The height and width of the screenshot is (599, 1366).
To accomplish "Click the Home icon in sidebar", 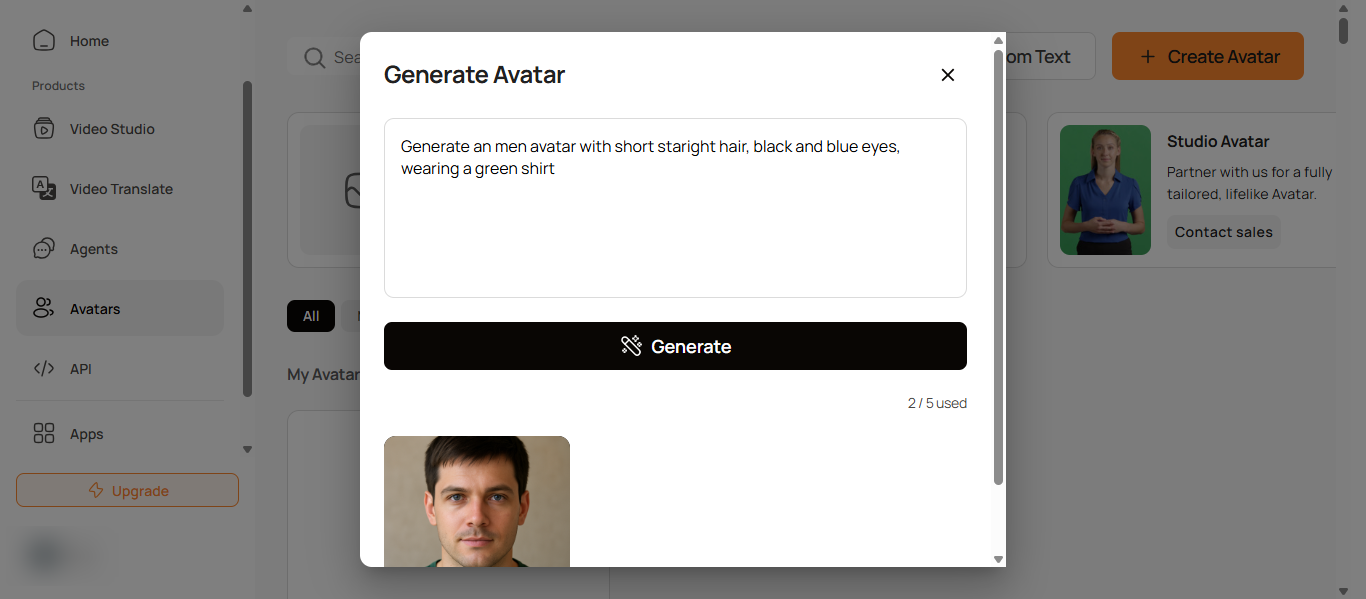I will (44, 41).
